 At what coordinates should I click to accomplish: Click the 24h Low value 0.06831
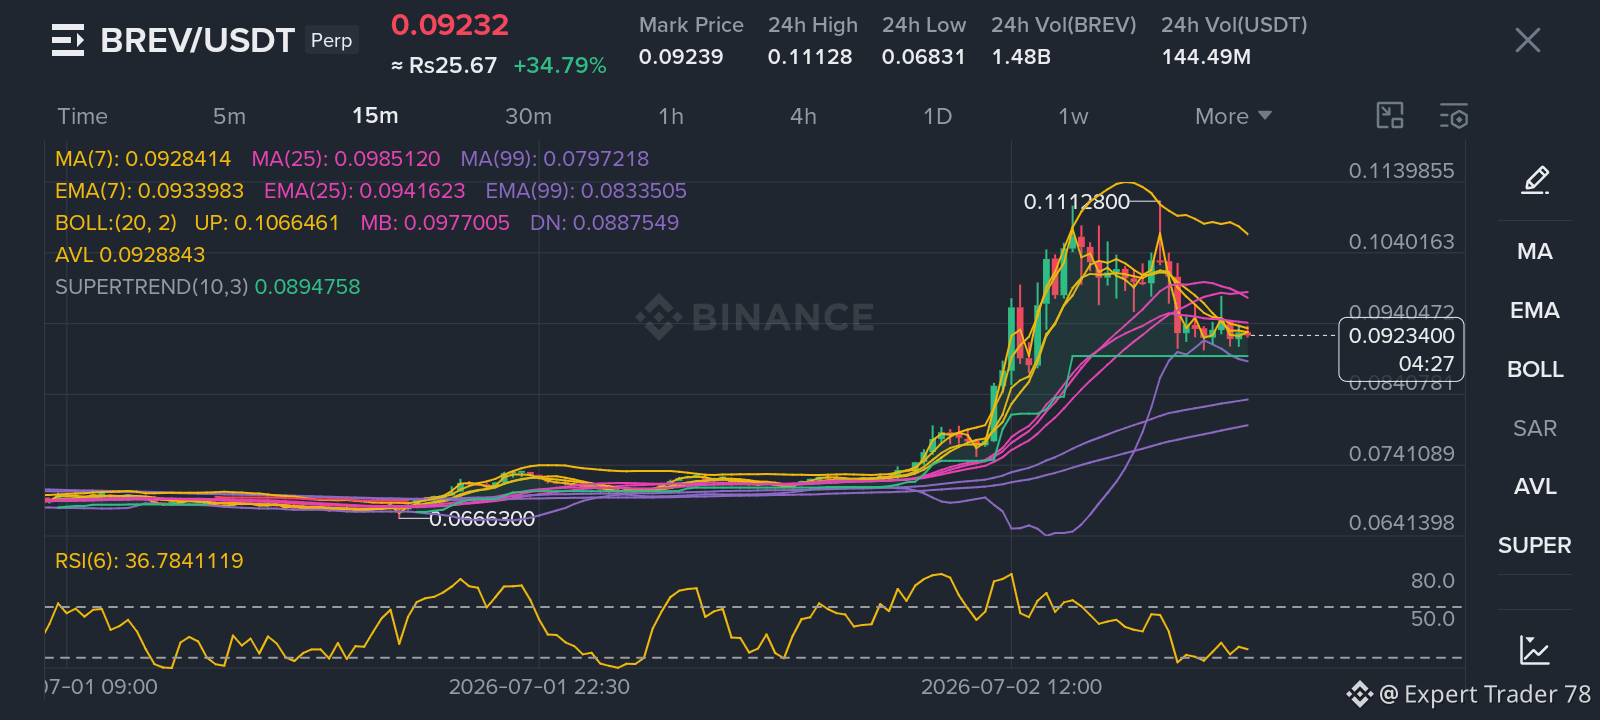click(x=924, y=57)
